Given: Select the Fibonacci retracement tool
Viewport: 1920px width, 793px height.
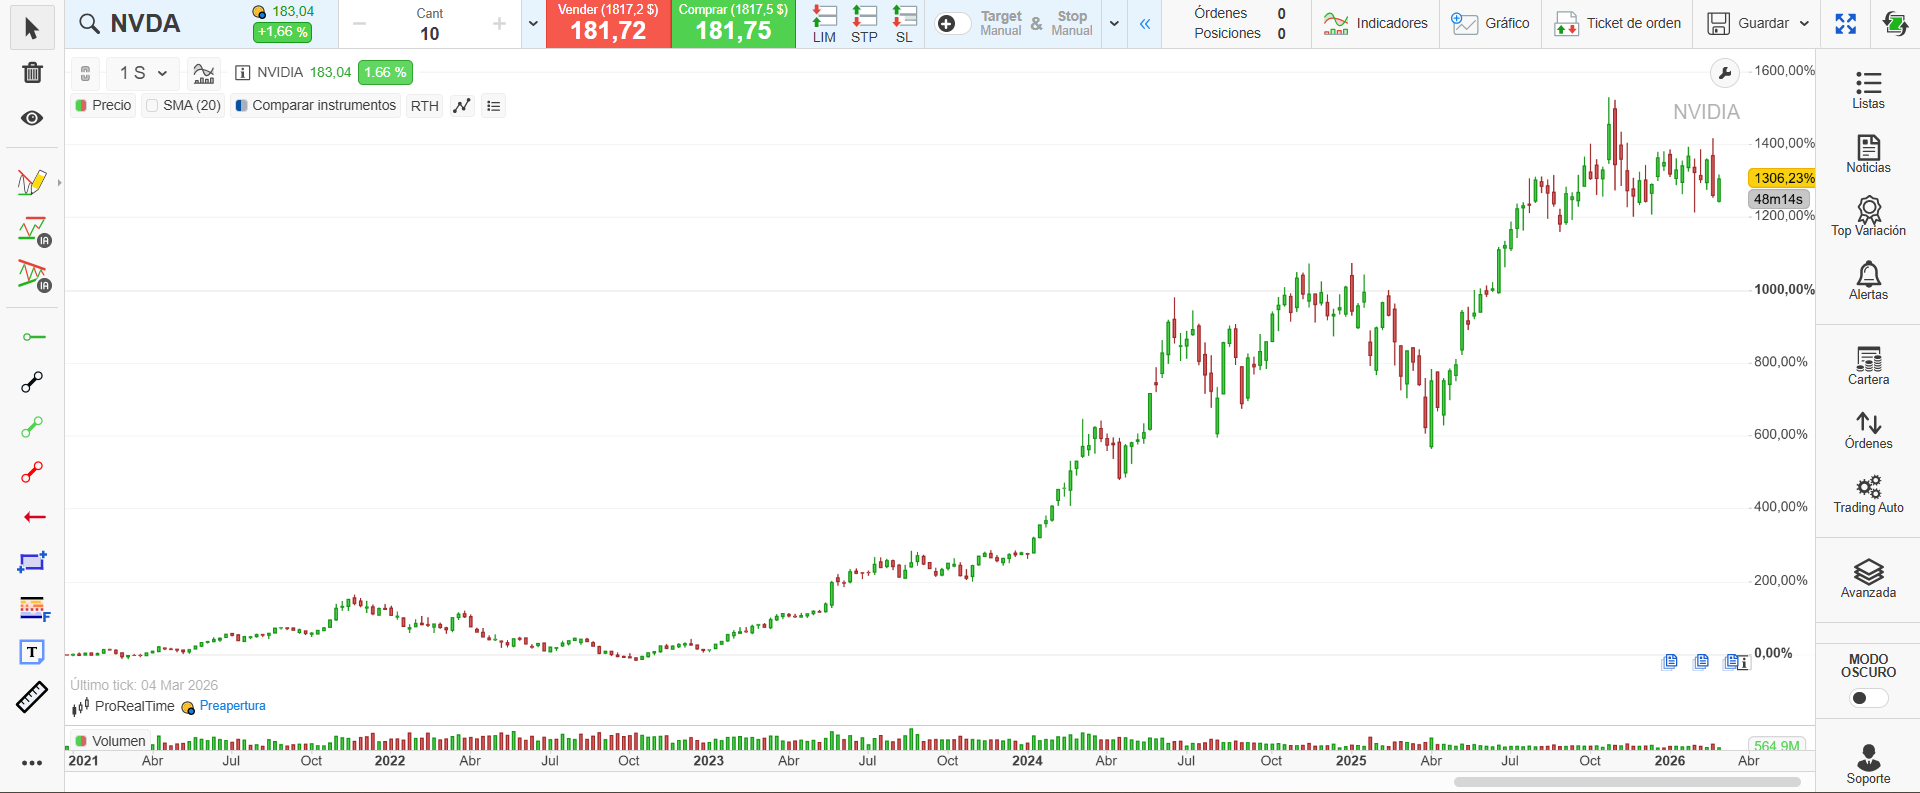Looking at the screenshot, I should (x=33, y=608).
